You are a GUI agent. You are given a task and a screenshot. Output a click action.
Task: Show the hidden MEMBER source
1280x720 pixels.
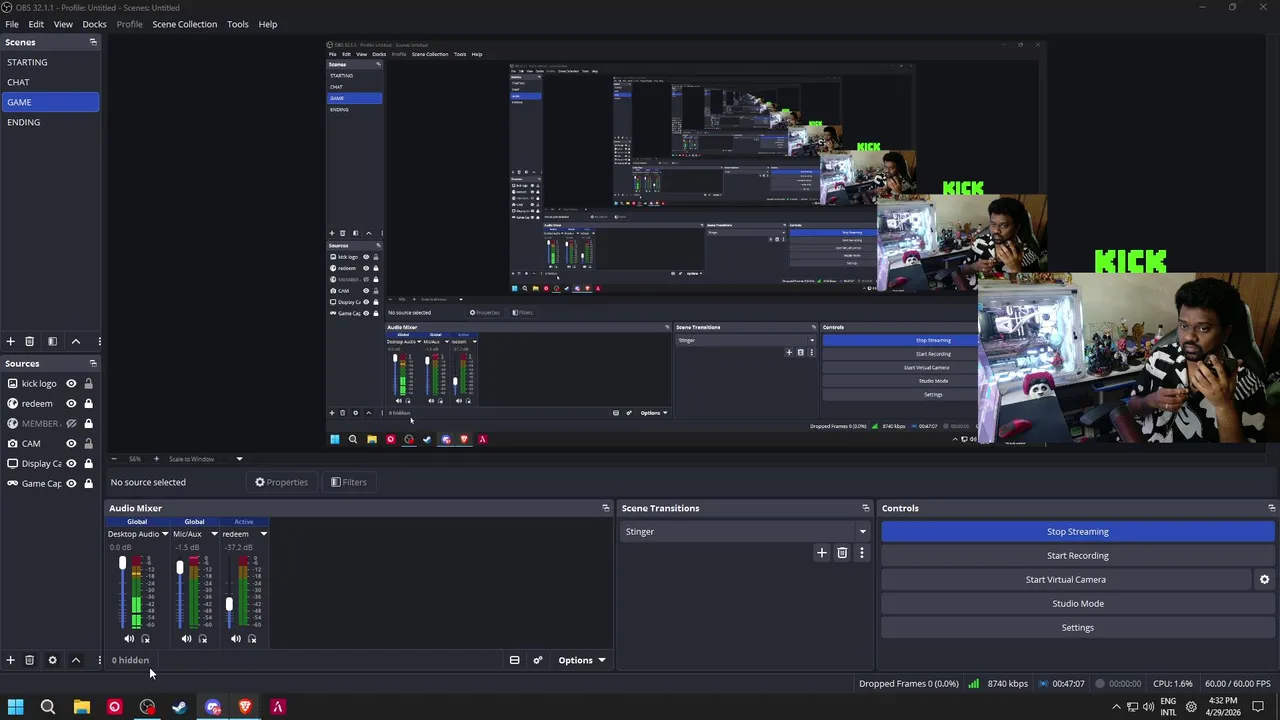coord(71,423)
